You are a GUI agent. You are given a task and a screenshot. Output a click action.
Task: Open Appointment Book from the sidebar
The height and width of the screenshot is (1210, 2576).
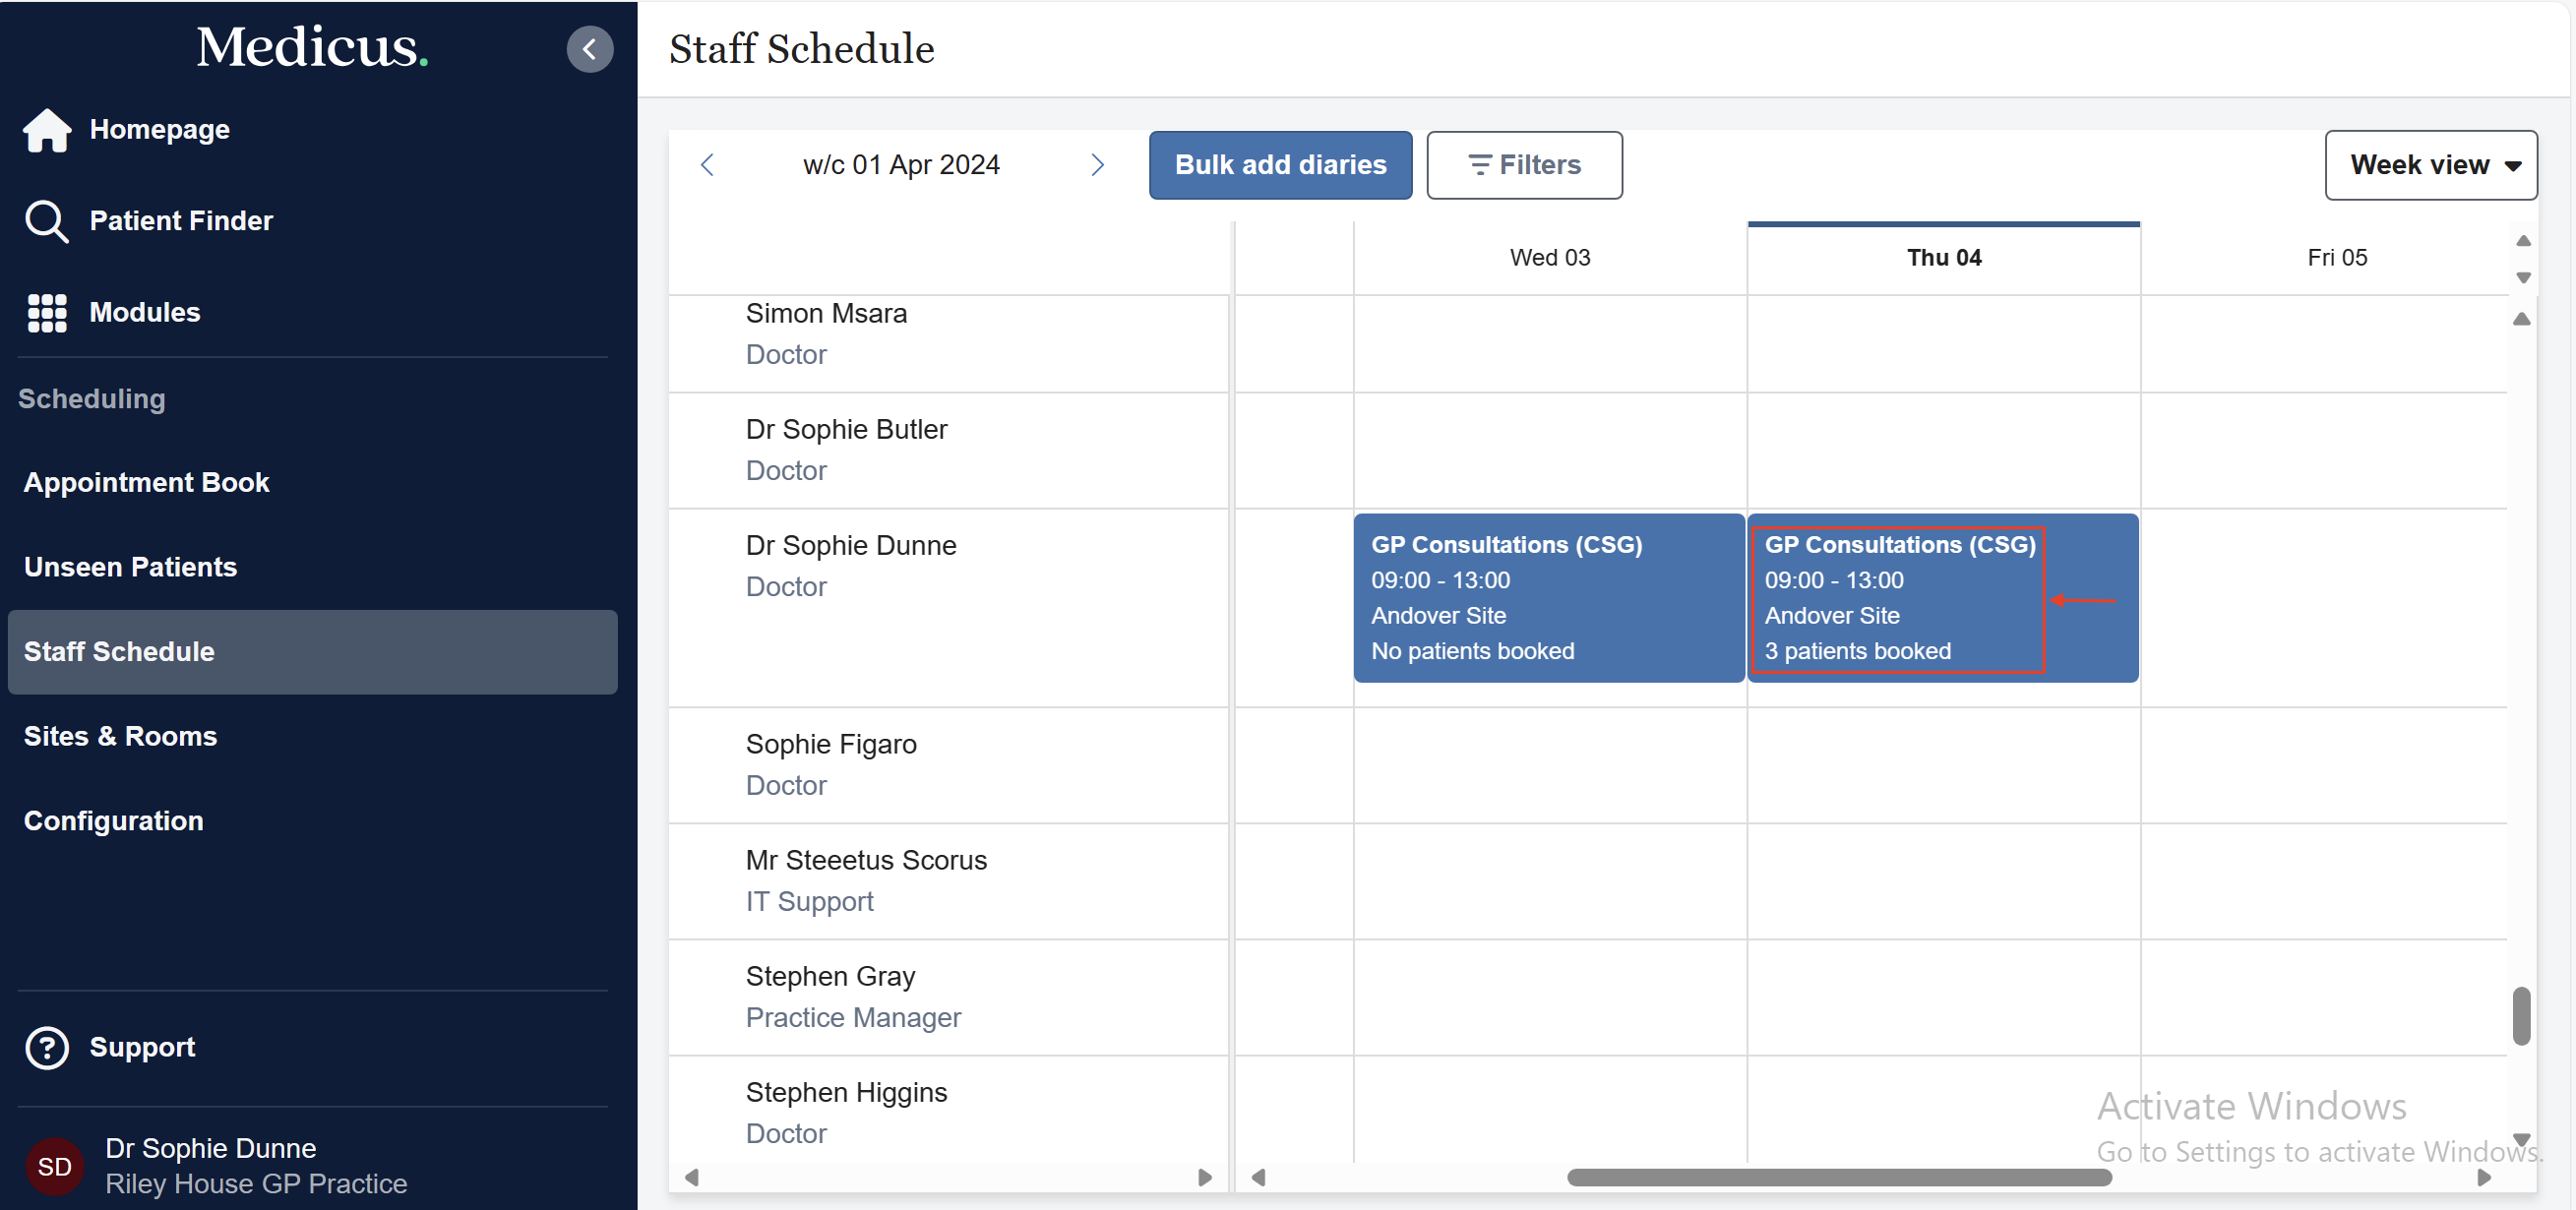pos(146,482)
